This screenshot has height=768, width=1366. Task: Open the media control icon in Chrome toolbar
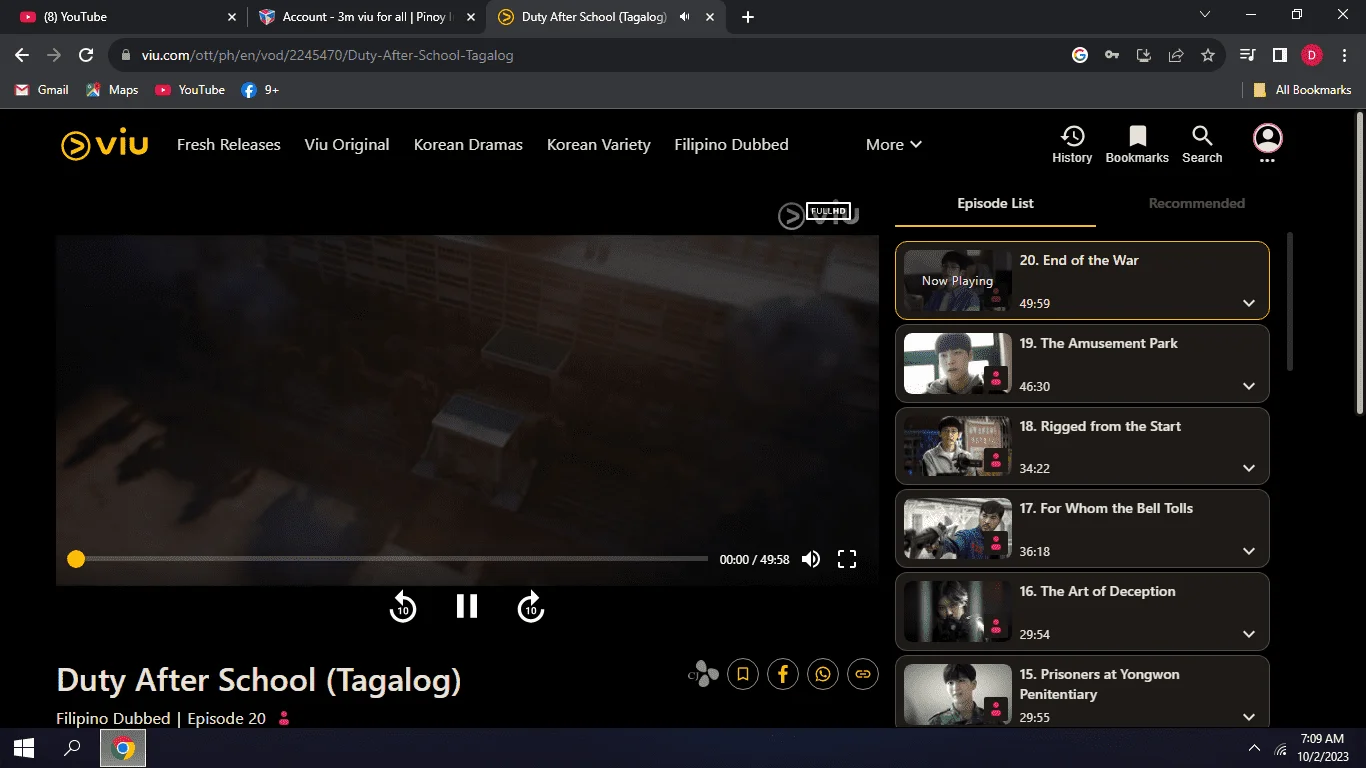point(1248,55)
